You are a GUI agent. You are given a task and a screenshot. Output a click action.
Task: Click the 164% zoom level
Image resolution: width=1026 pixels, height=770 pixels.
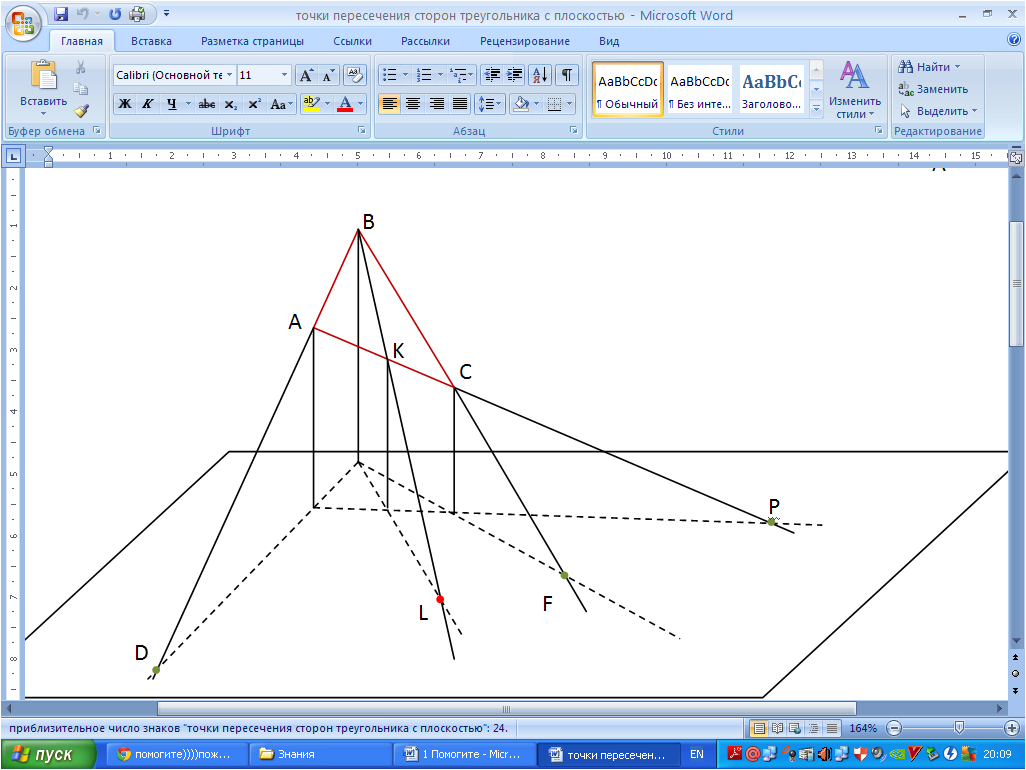coord(863,728)
